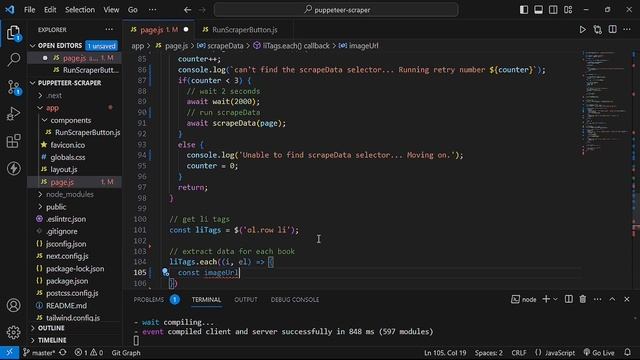Open the Extensions view

coord(13,141)
